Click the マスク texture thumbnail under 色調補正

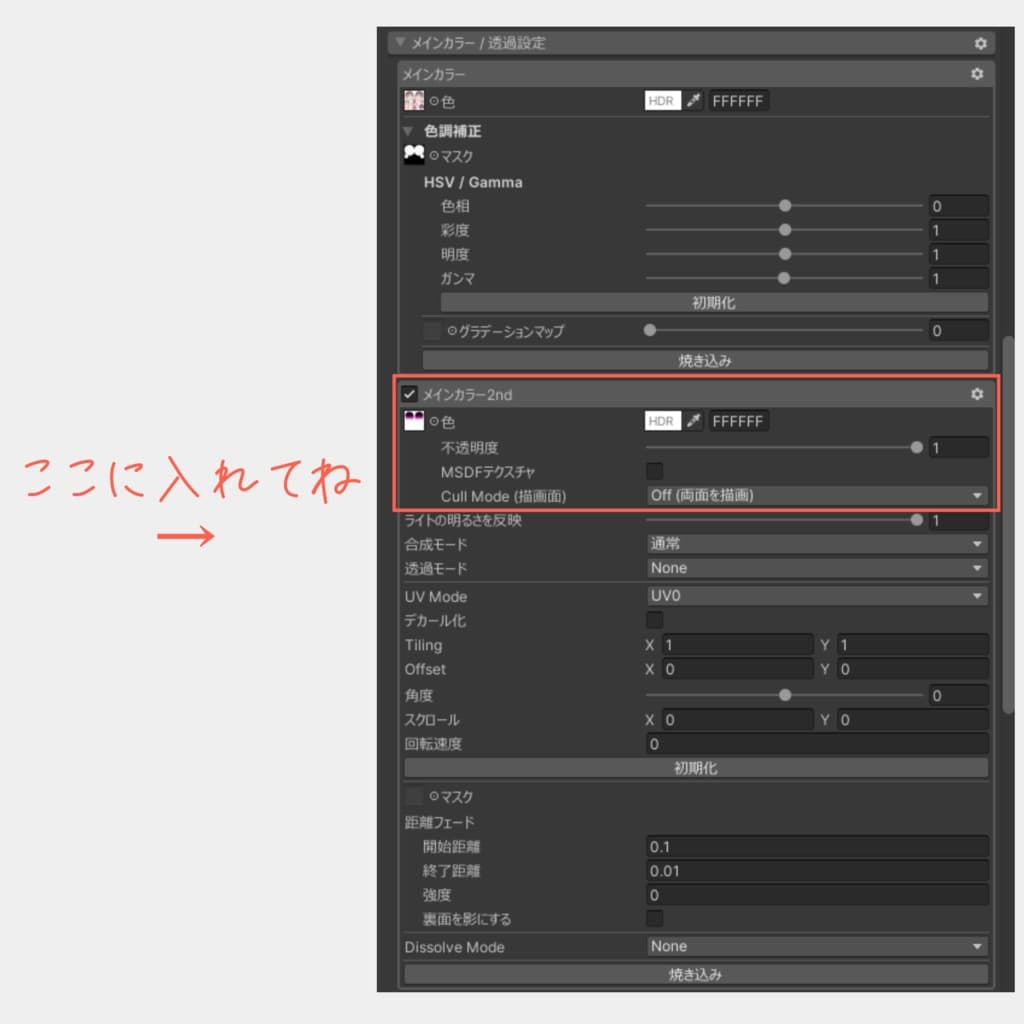click(415, 154)
